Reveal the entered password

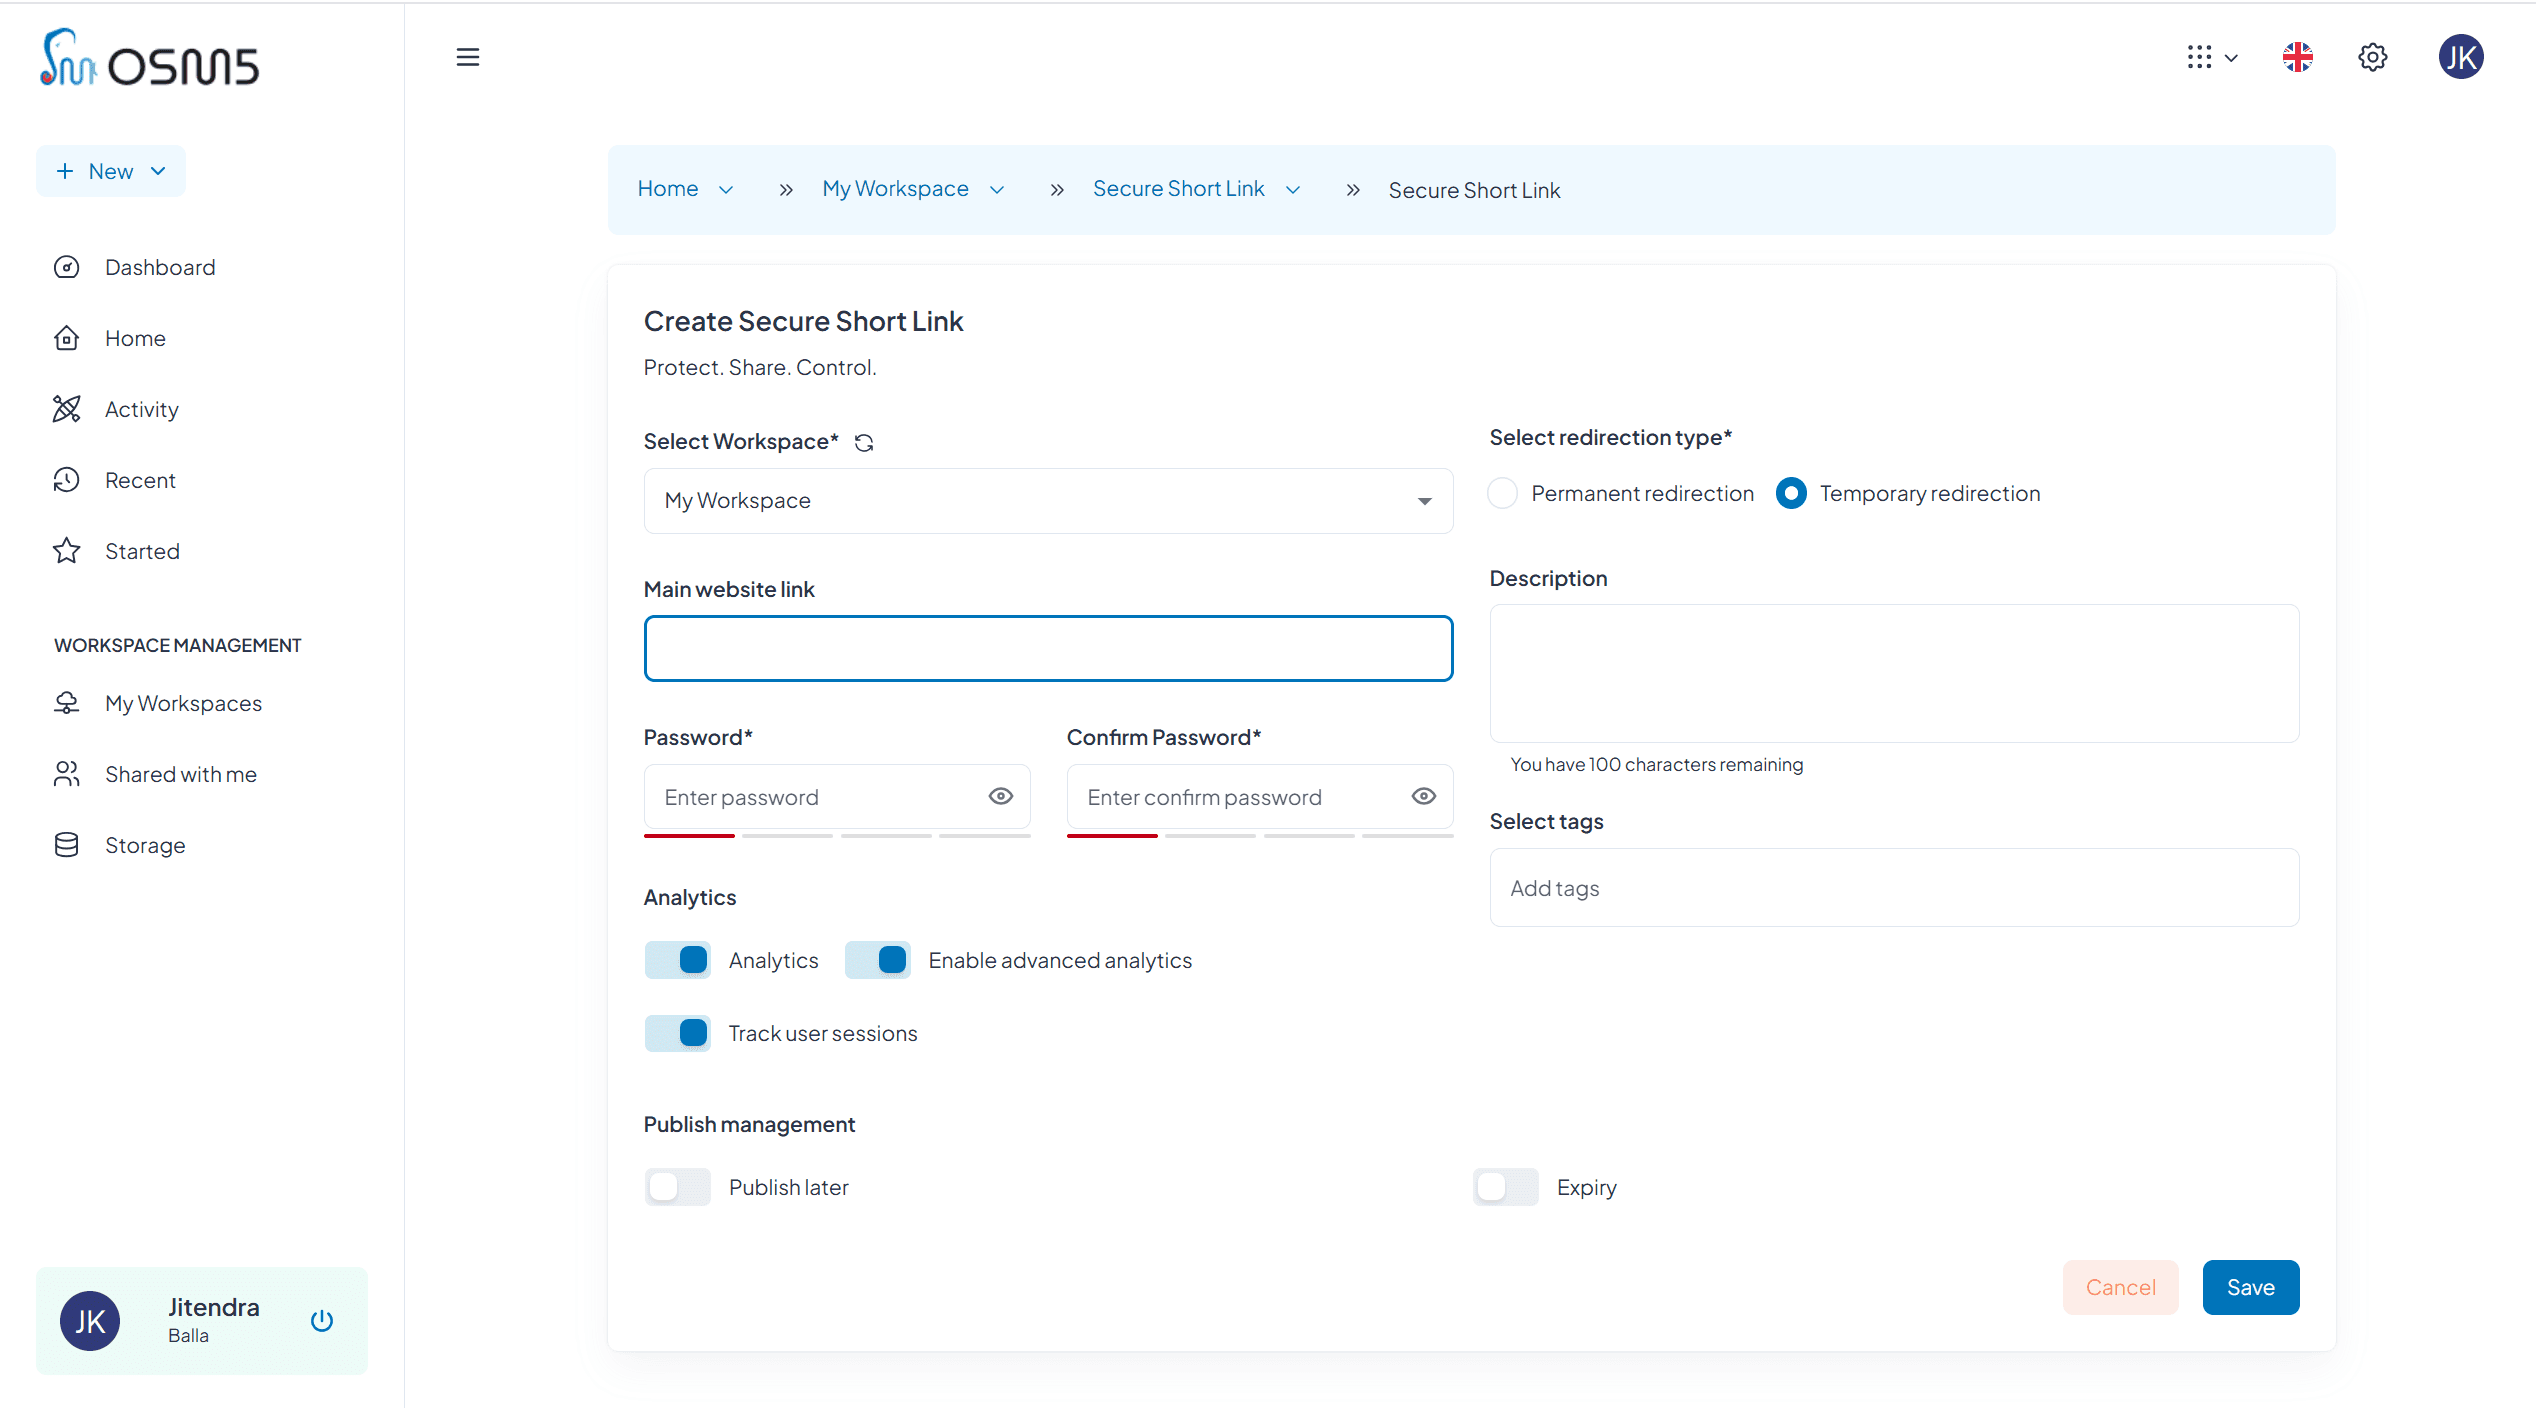(x=1001, y=796)
